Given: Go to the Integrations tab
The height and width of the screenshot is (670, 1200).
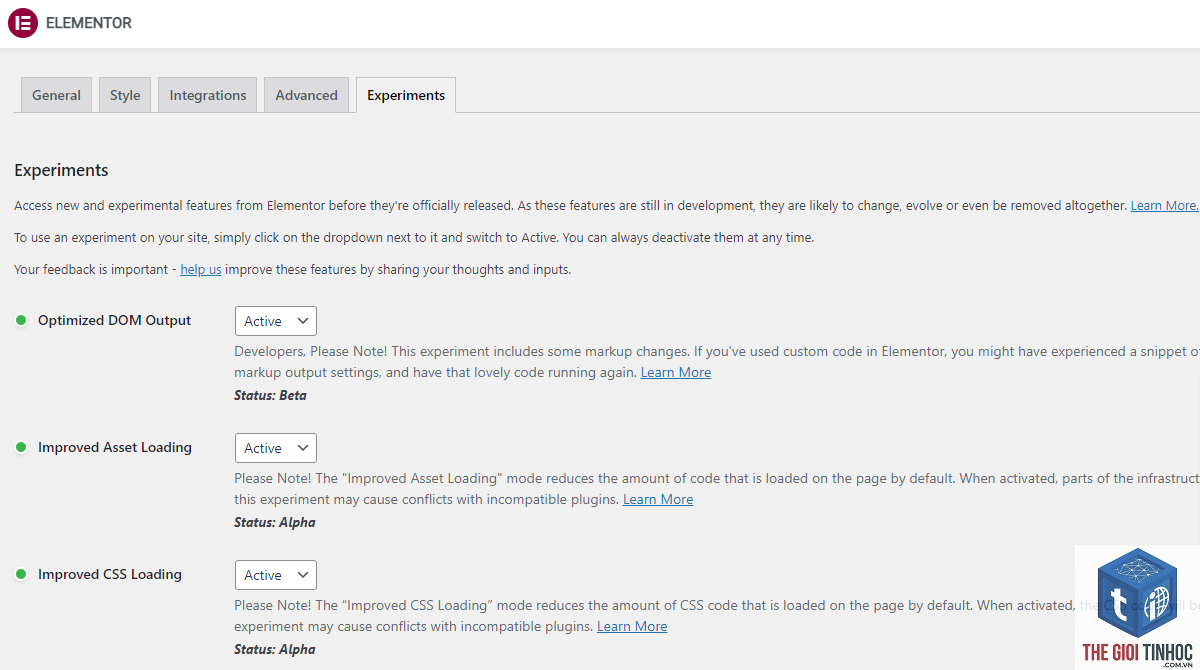Looking at the screenshot, I should (208, 95).
